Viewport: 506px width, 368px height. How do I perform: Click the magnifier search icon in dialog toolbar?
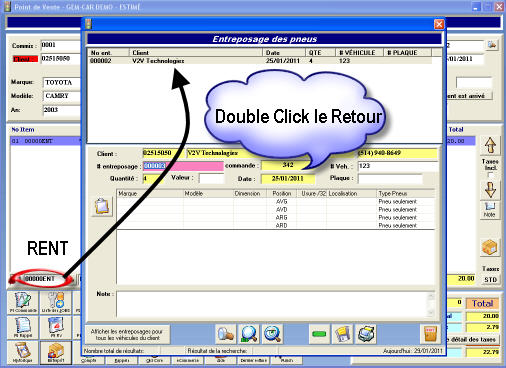[249, 334]
